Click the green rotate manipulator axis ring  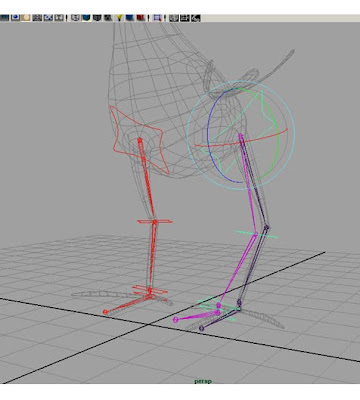click(279, 140)
